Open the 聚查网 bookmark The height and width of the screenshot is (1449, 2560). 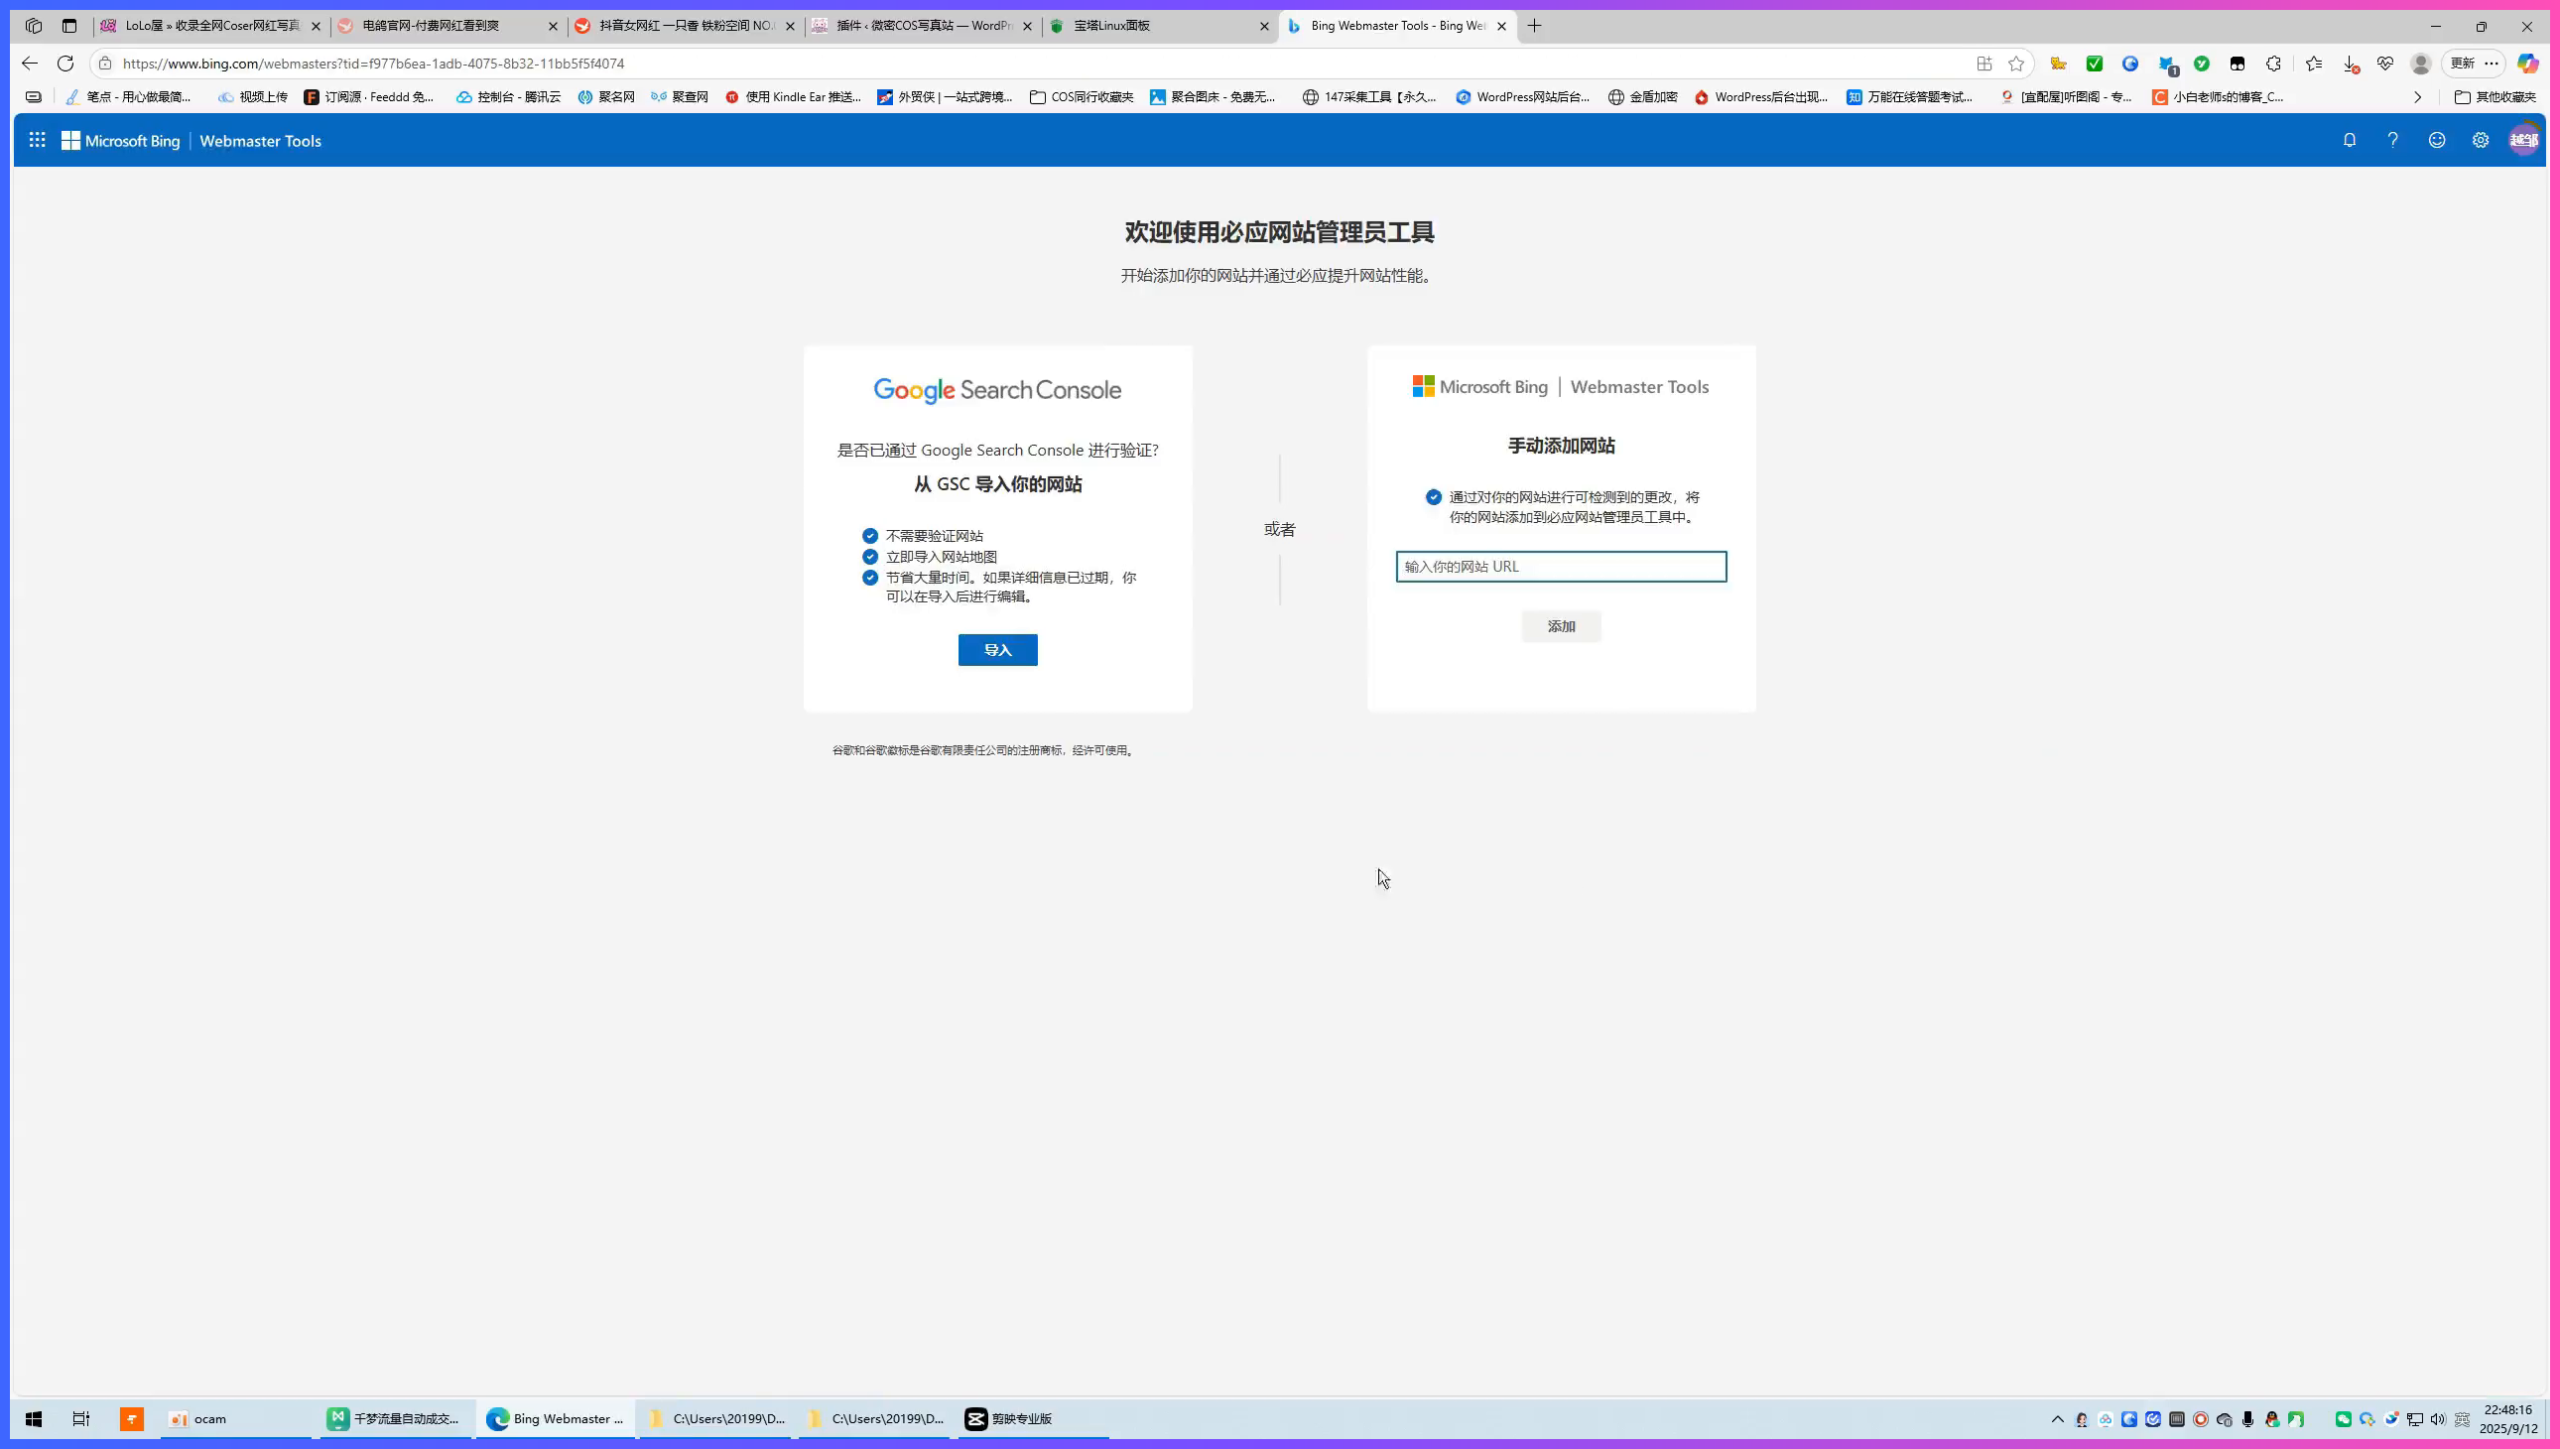point(680,97)
